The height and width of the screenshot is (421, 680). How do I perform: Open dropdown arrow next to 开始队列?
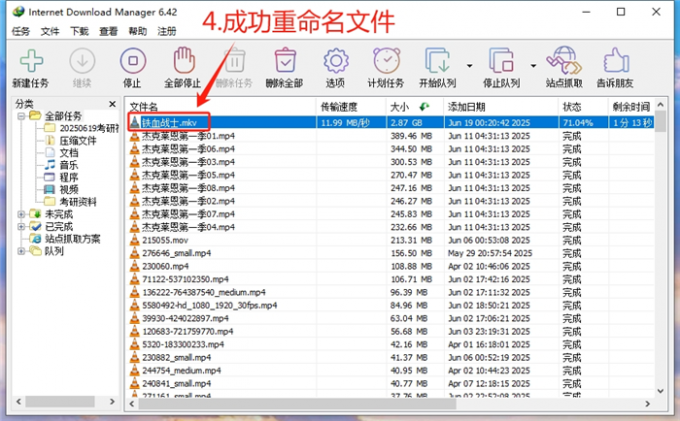coord(469,66)
